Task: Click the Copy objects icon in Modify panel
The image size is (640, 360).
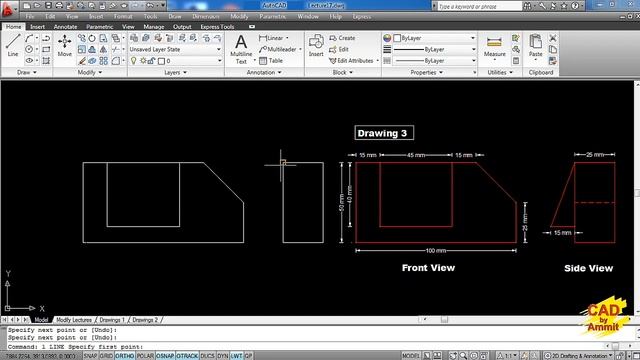Action: pyautogui.click(x=82, y=38)
